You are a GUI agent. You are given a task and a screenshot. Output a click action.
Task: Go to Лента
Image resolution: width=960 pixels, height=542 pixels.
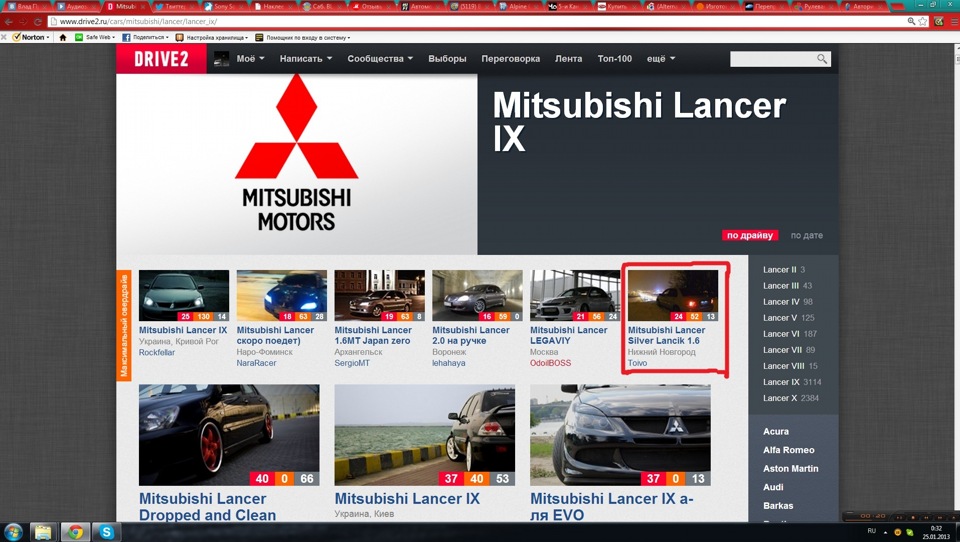coord(569,59)
